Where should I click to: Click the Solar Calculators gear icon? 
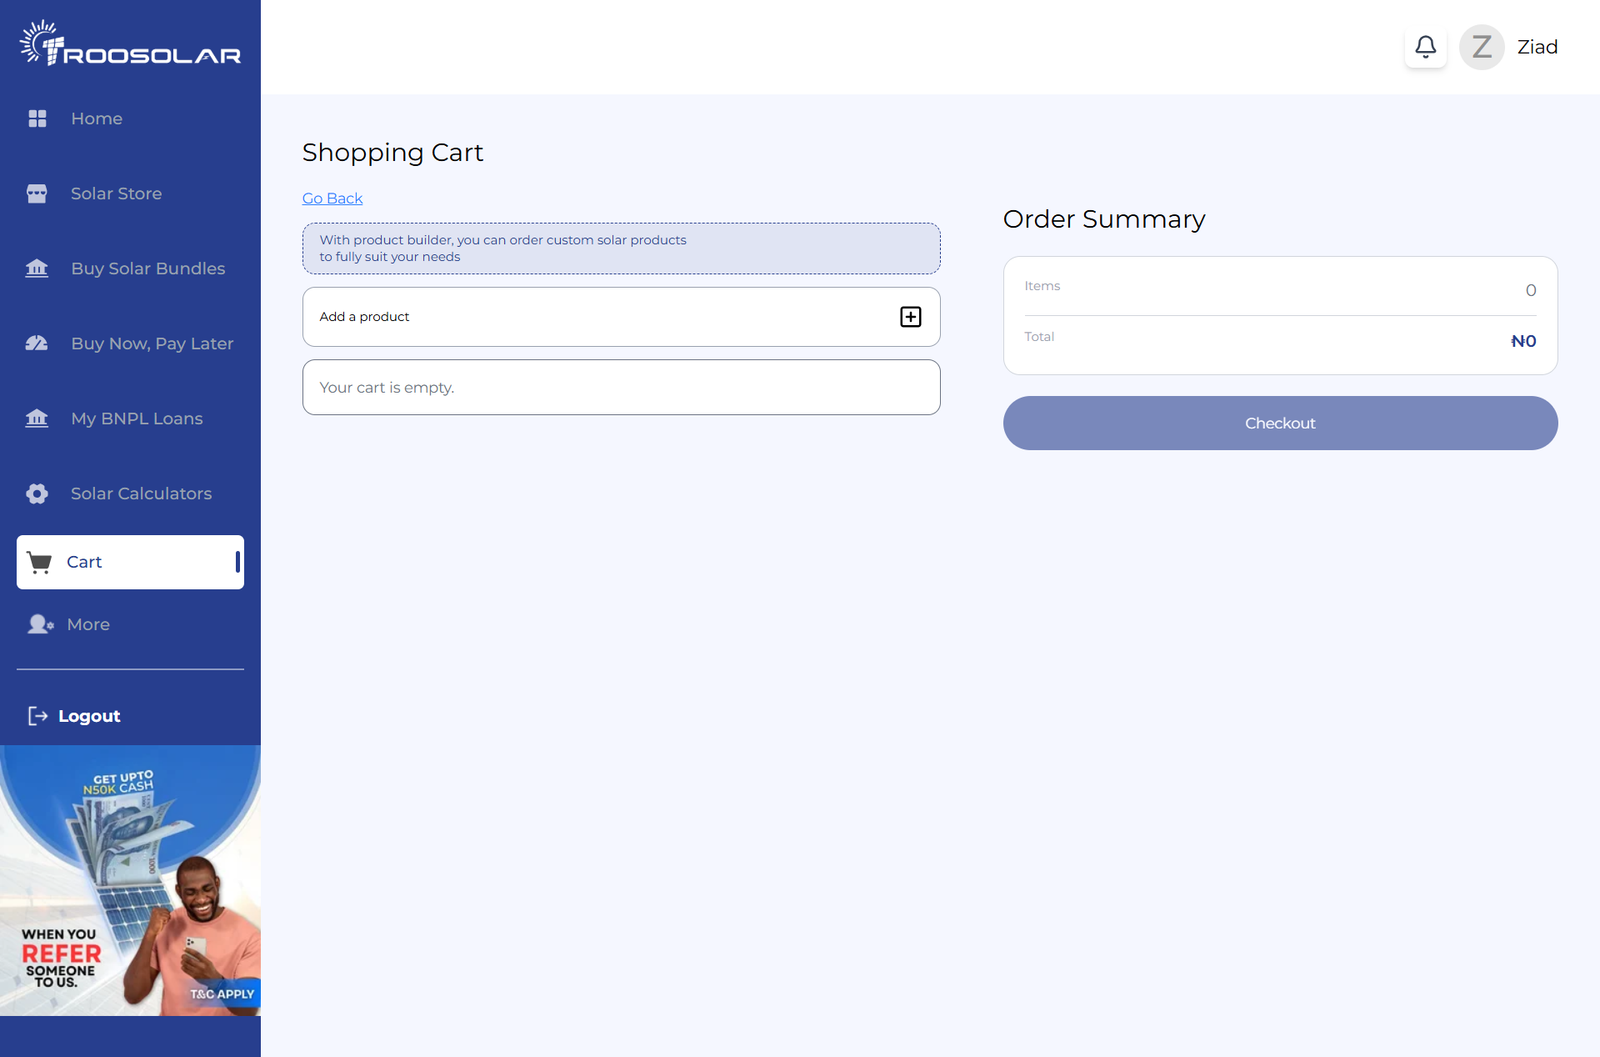[x=37, y=494]
